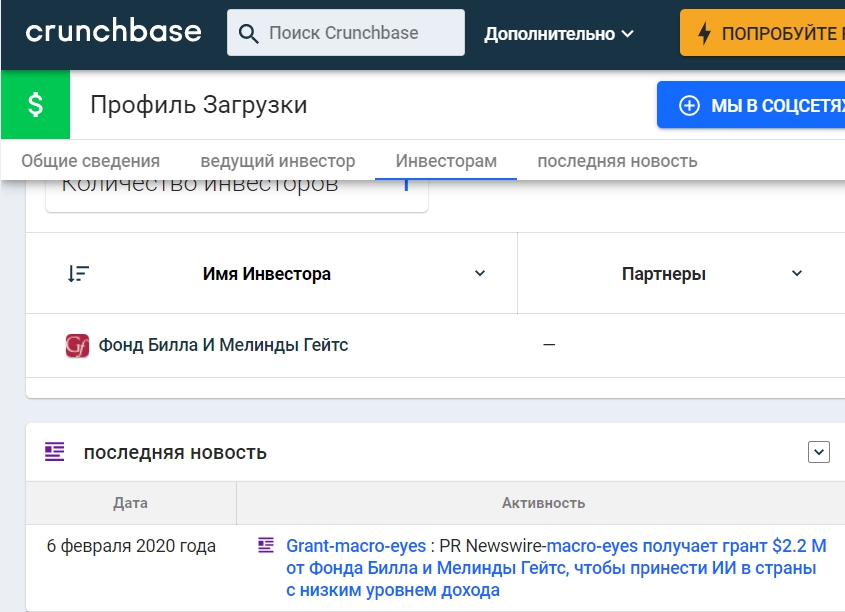Click the ПОПРОБУЙТЕ orange button
The width and height of the screenshot is (845, 612).
(x=762, y=33)
